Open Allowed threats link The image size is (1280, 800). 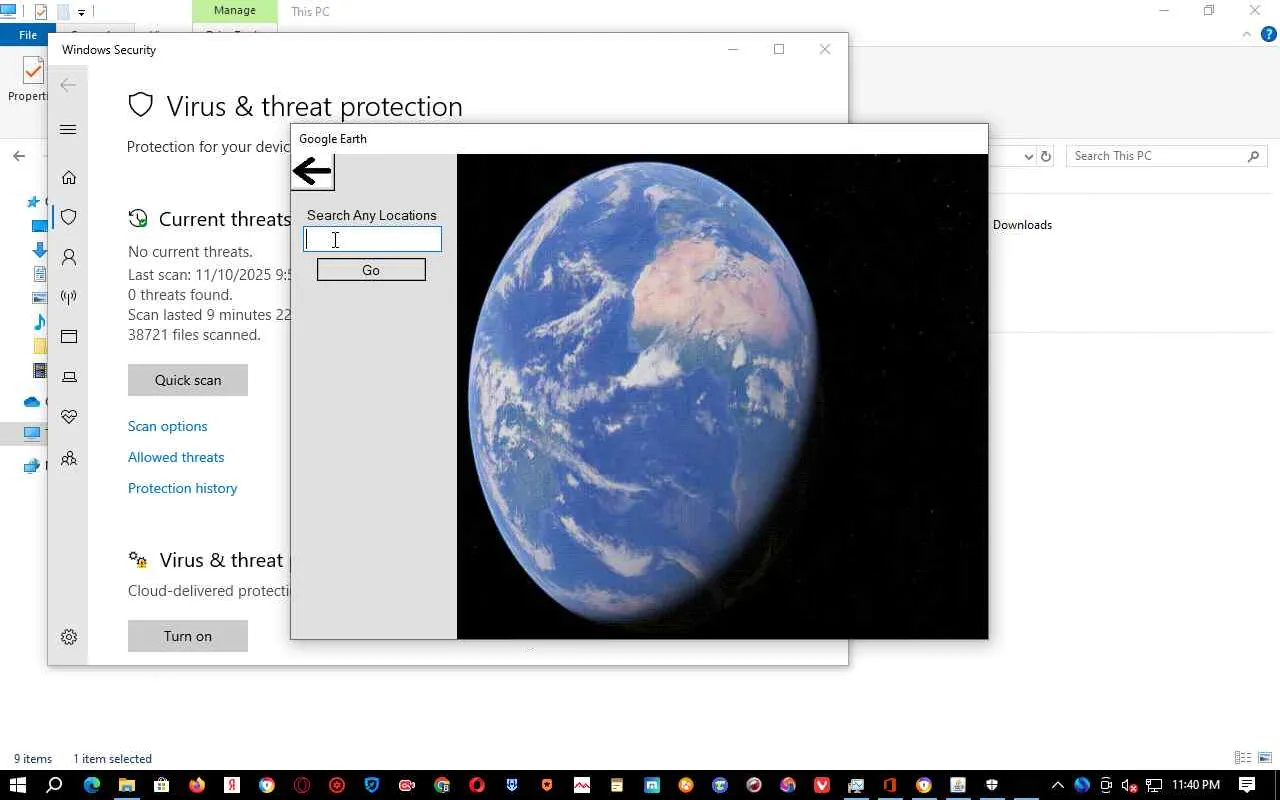click(x=176, y=457)
